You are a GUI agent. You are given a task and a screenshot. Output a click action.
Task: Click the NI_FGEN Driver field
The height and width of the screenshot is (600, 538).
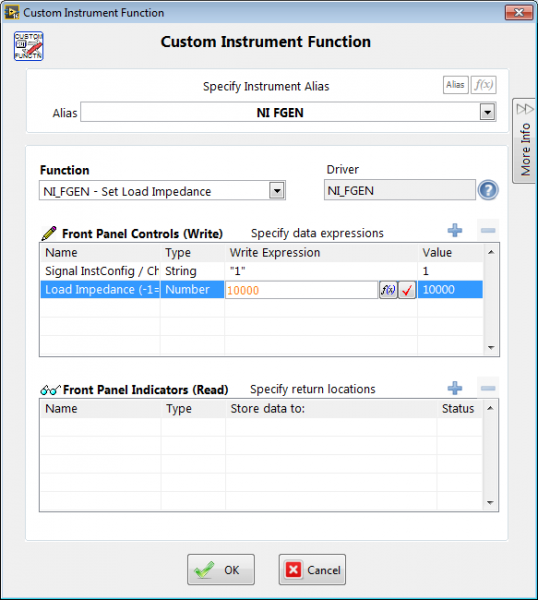tap(399, 190)
